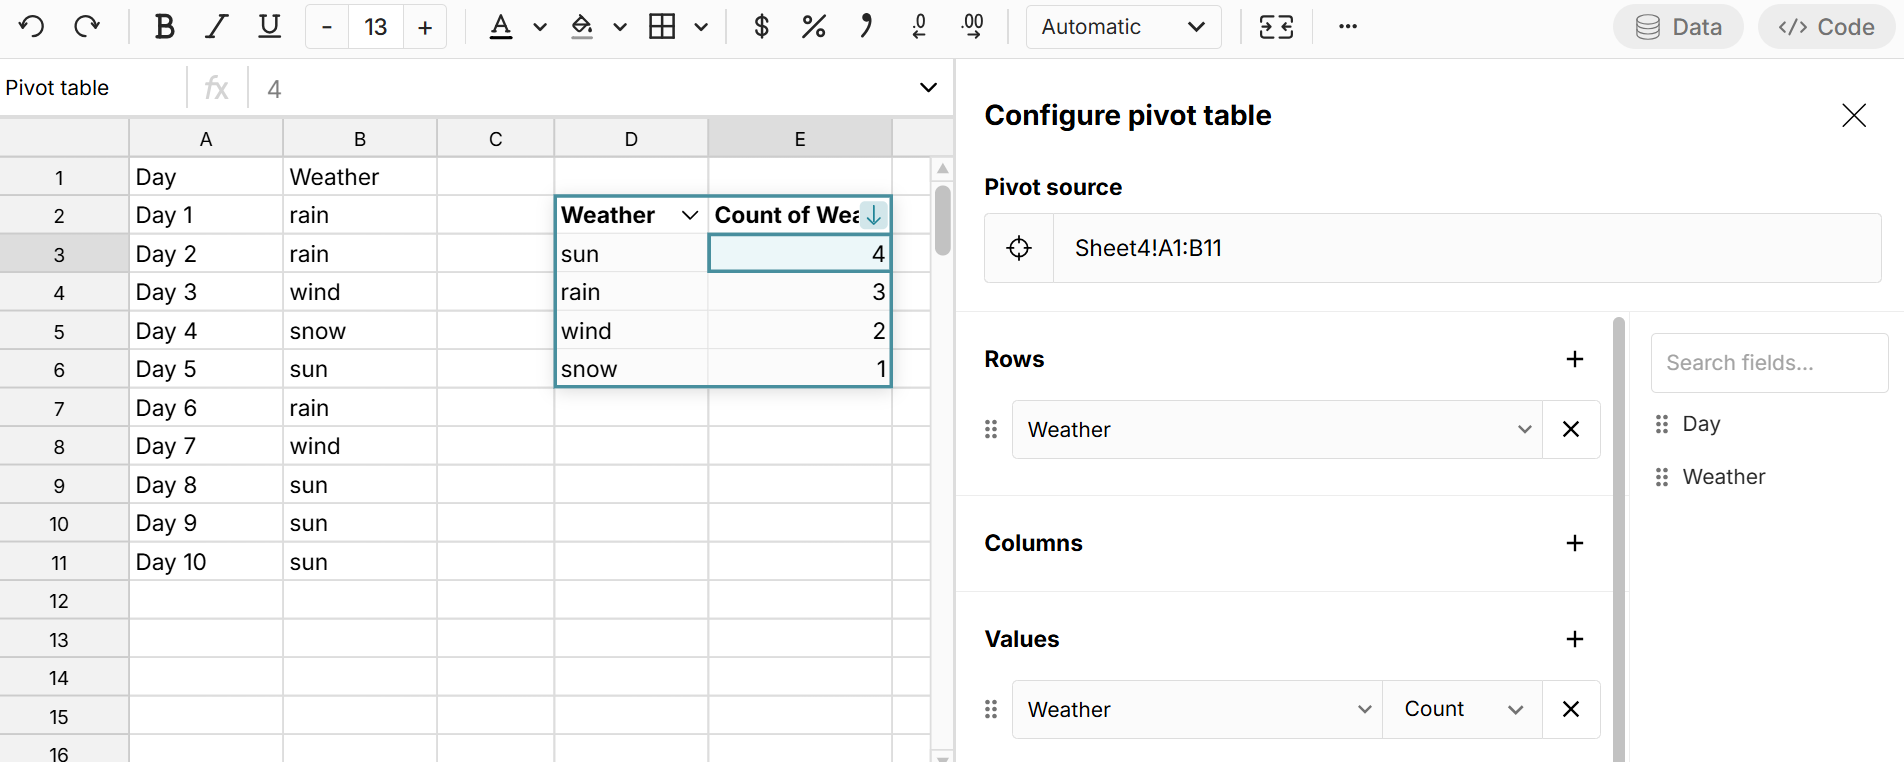This screenshot has width=1904, height=762.
Task: Click the merge cells icon
Action: tap(1276, 27)
